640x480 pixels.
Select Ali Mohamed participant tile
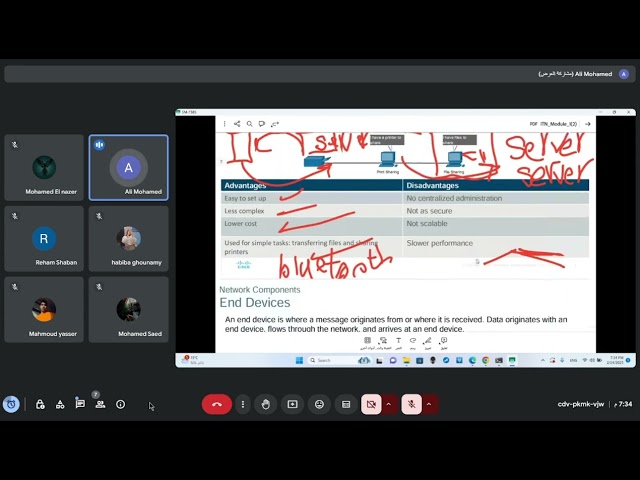129,168
